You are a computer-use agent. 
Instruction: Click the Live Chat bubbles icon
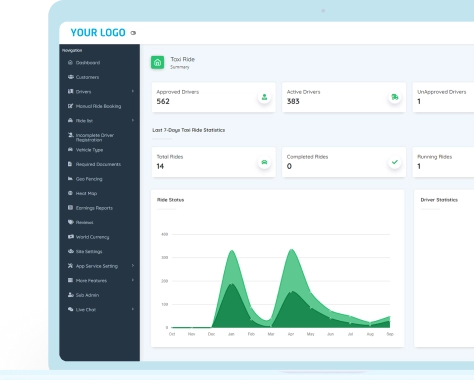[70, 309]
